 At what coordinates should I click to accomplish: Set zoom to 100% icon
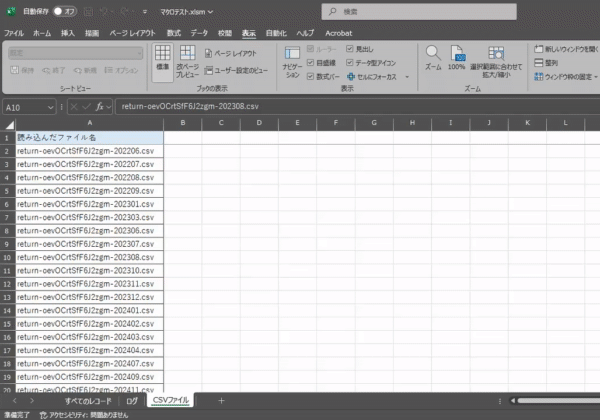[x=456, y=52]
